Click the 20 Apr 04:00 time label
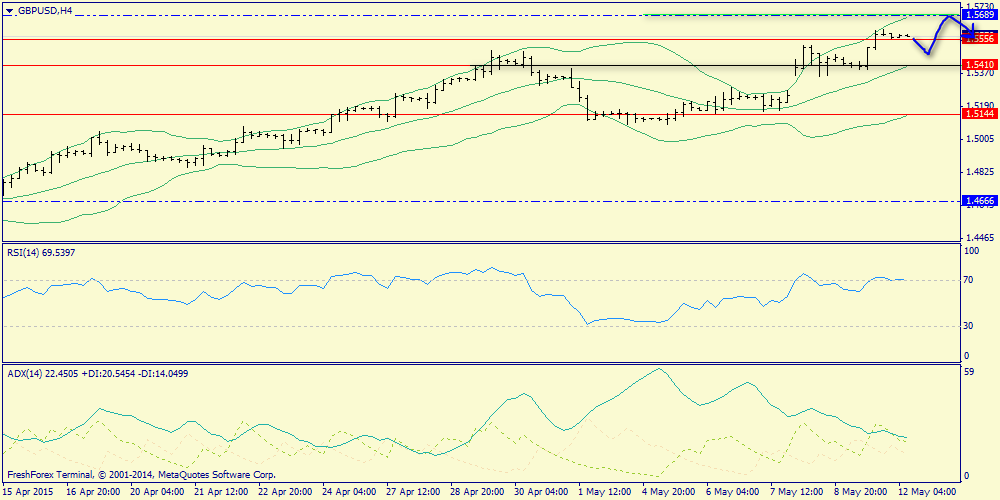The width and height of the screenshot is (1000, 500). tap(156, 492)
